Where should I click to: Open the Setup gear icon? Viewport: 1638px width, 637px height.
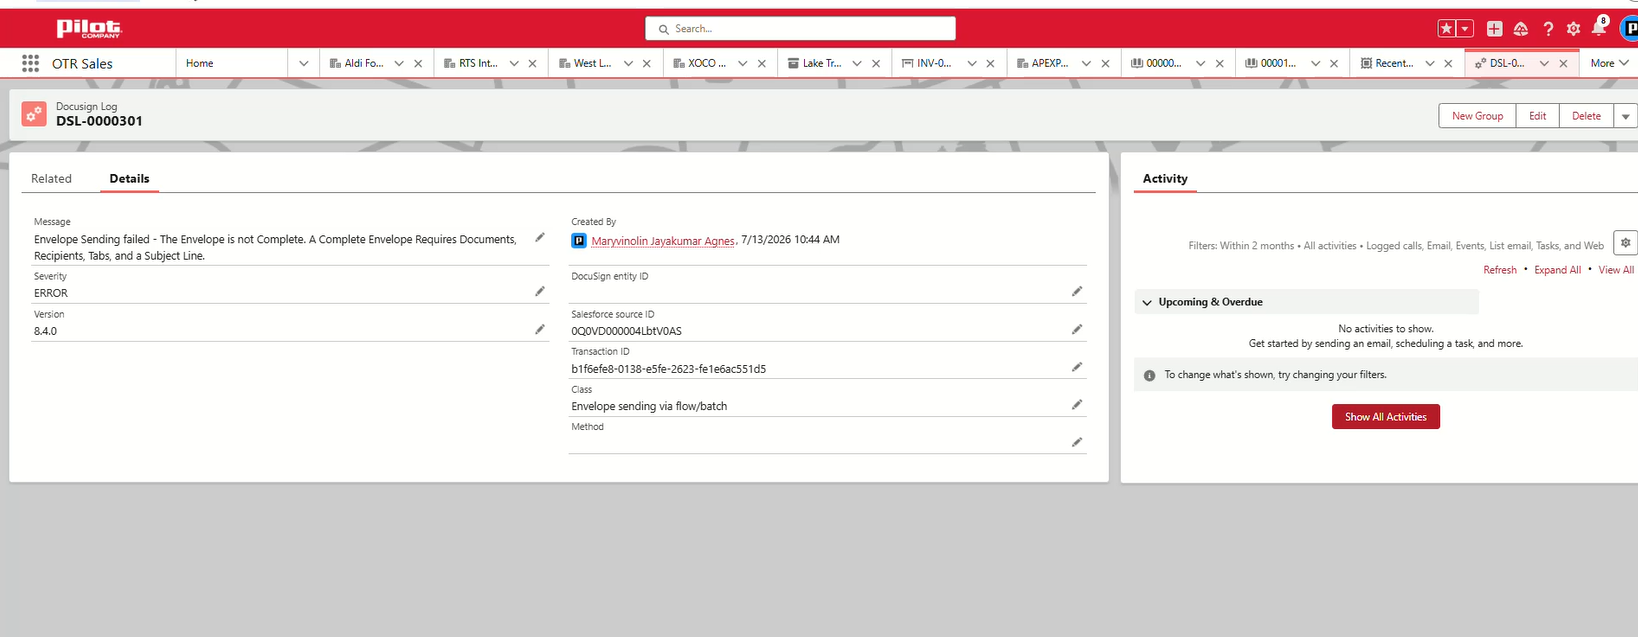1573,29
